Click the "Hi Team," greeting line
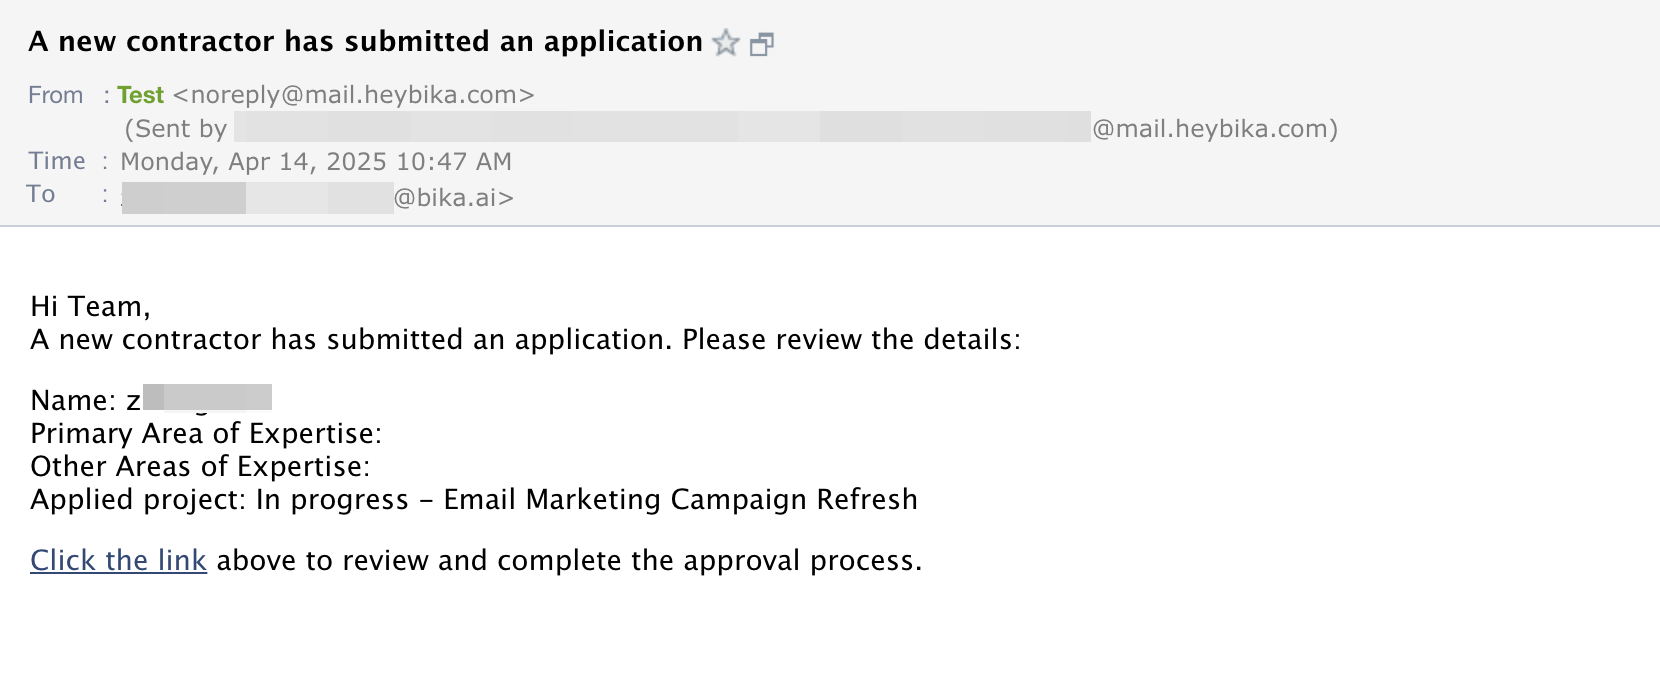1660x676 pixels. pyautogui.click(x=90, y=306)
